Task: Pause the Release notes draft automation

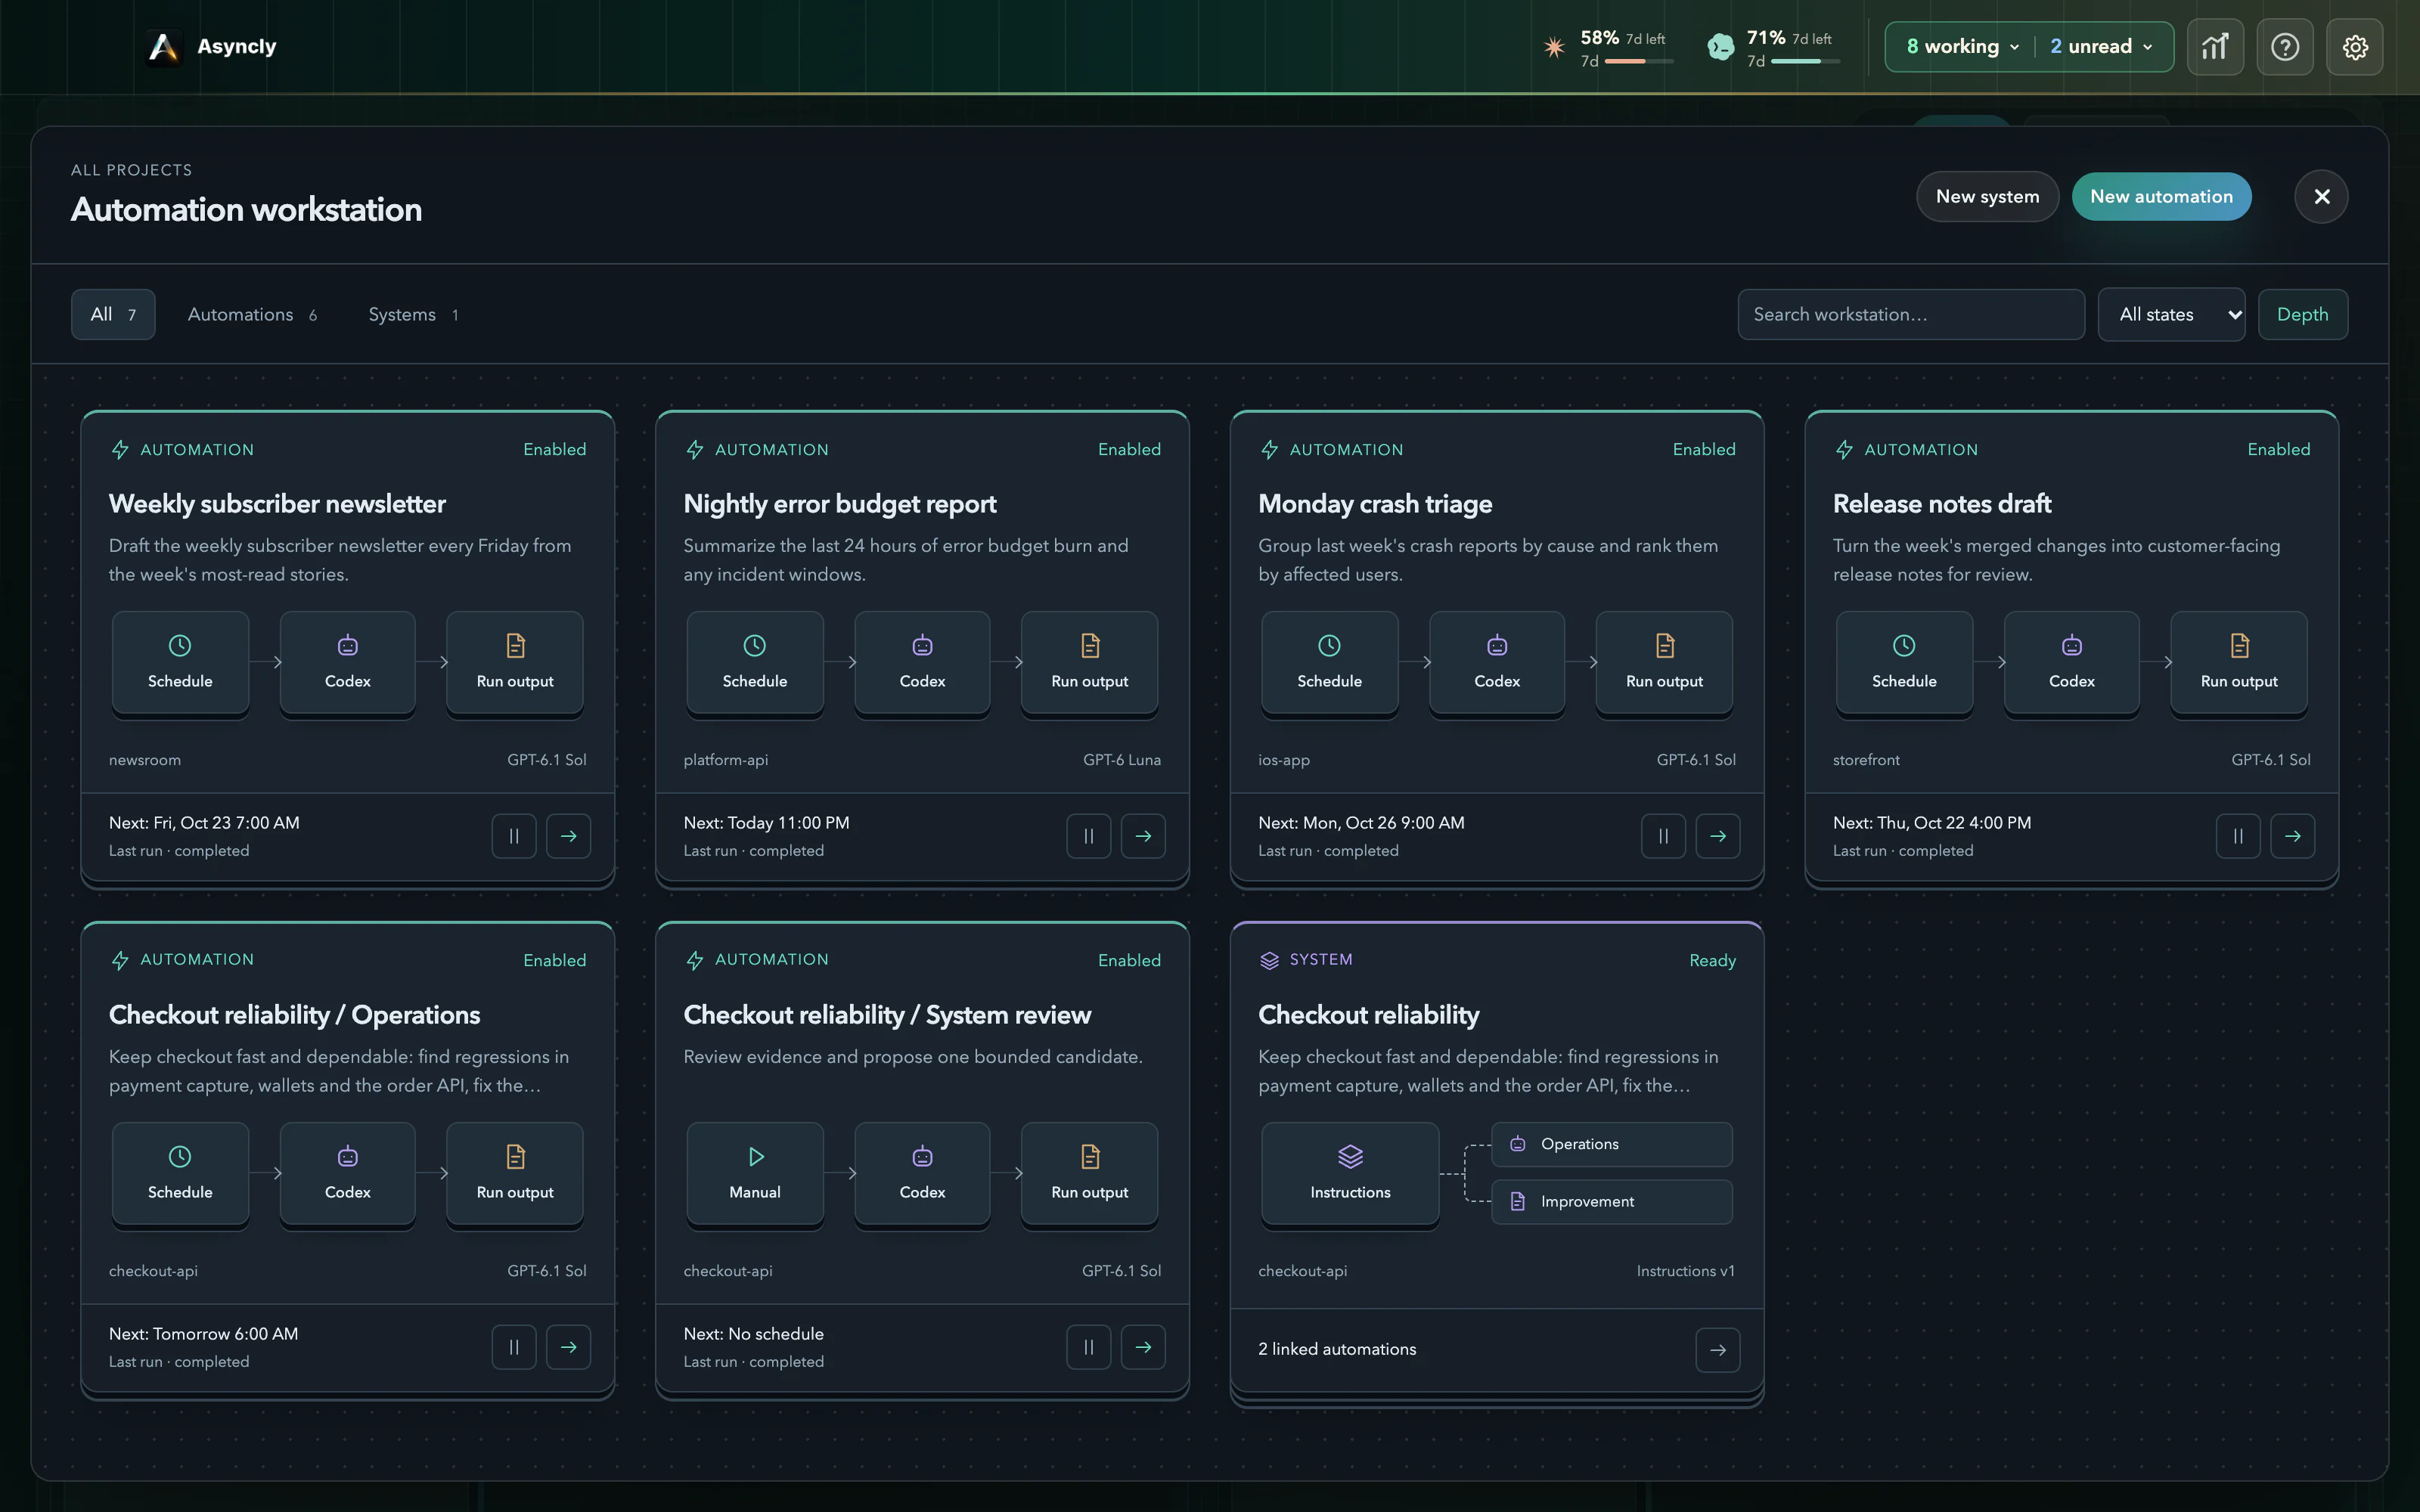Action: tap(2238, 836)
